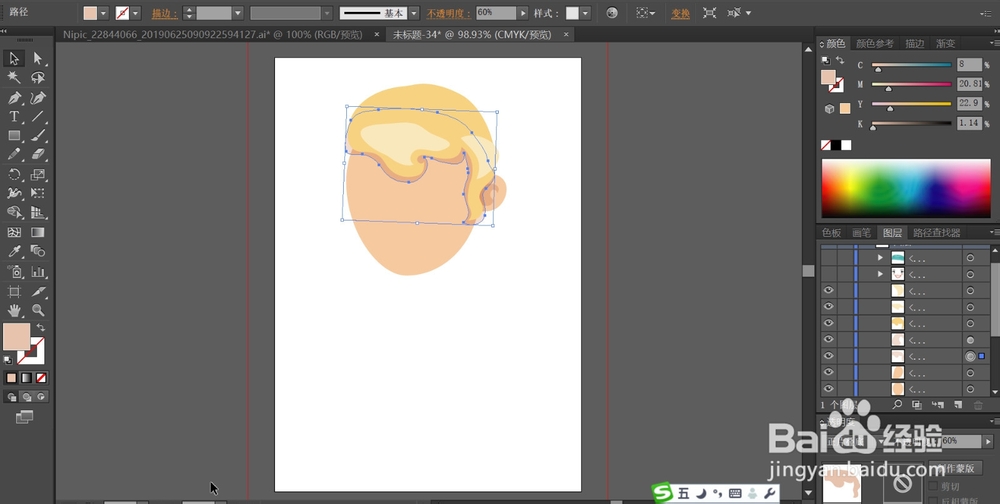Toggle the topmost visible eye in layers panel

click(x=828, y=290)
